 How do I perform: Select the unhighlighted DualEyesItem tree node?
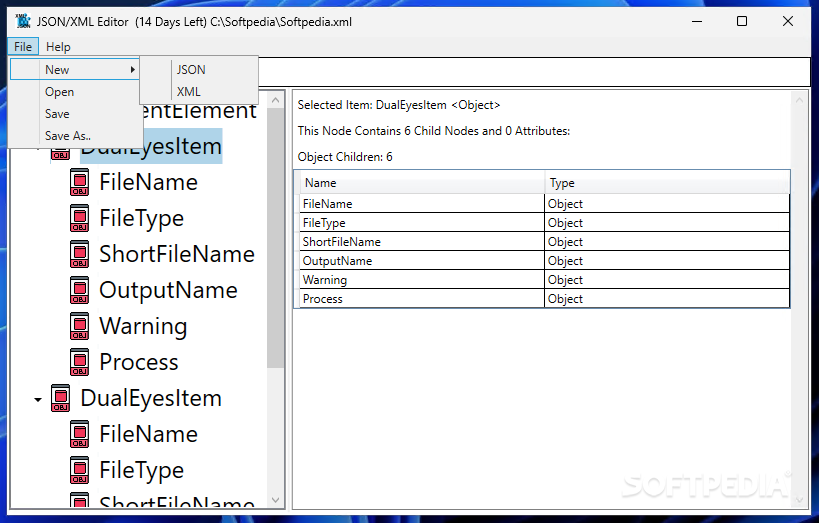151,398
